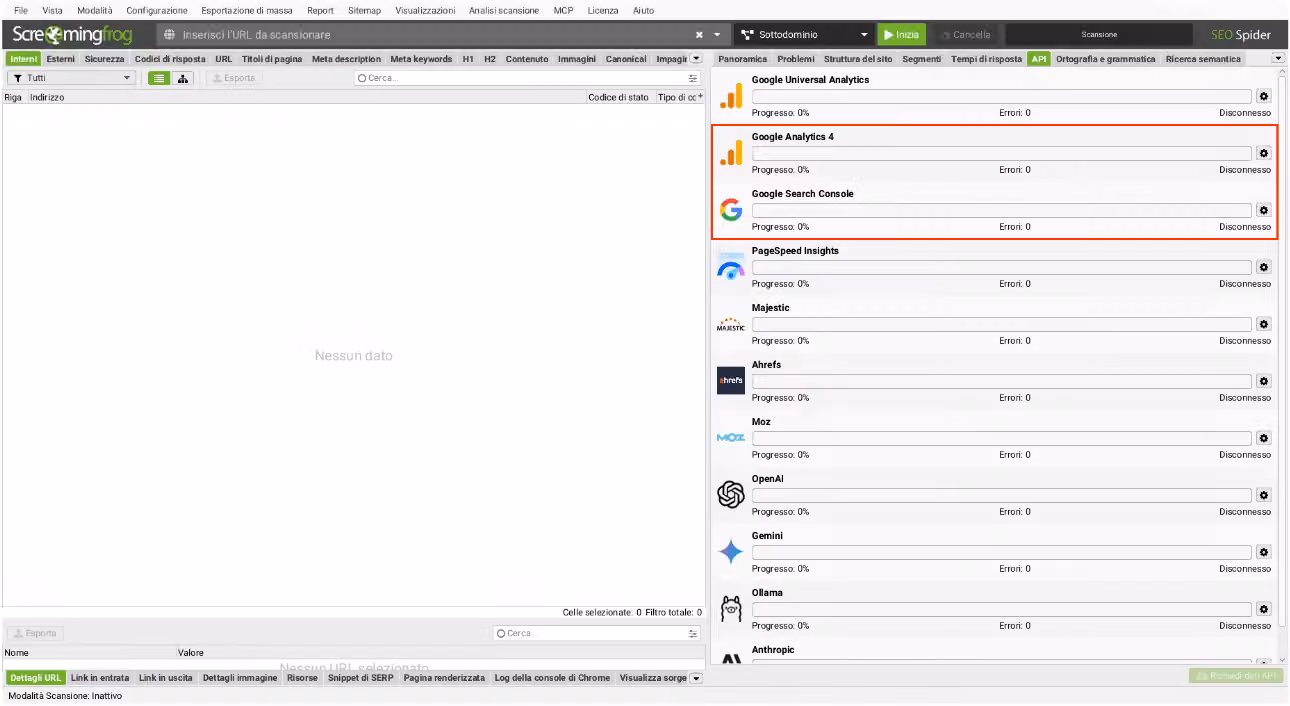Screen dimensions: 1290x706
Task: Click Richiedi dati API button
Action: 1234,676
